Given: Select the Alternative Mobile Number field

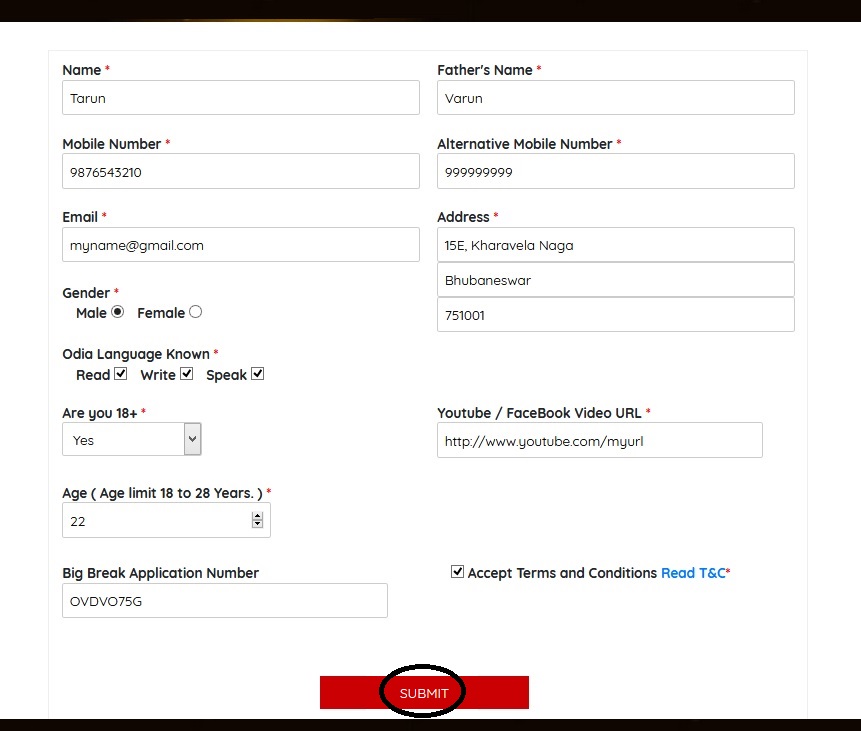Looking at the screenshot, I should point(615,171).
